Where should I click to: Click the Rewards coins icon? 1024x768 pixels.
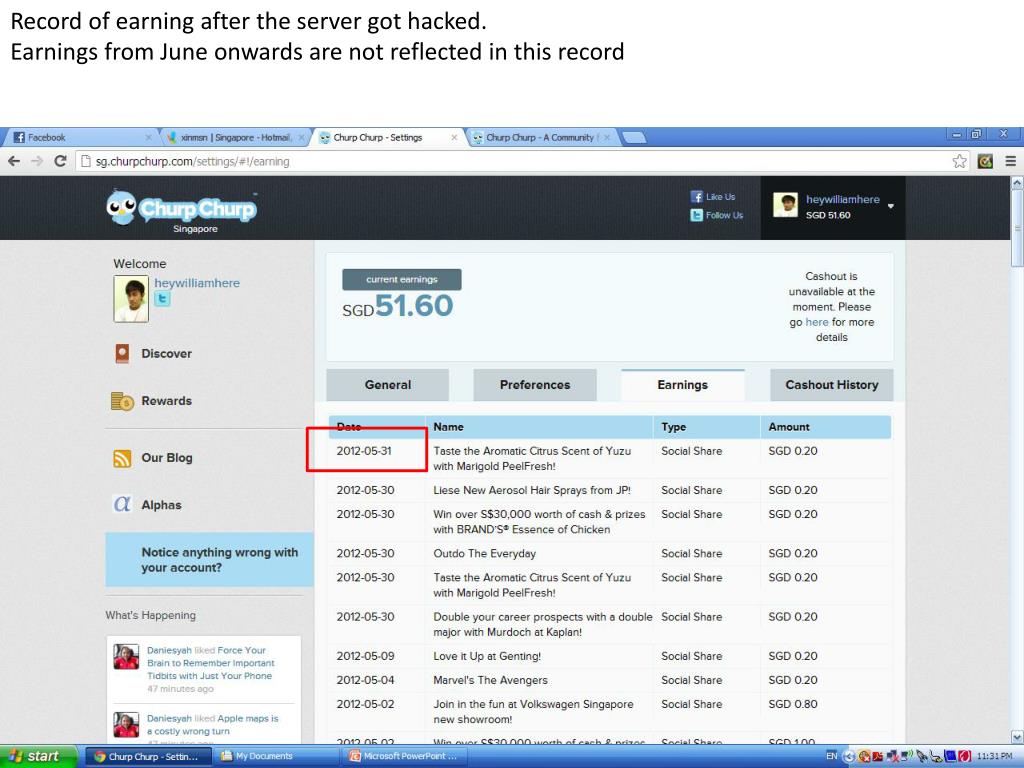(x=122, y=401)
